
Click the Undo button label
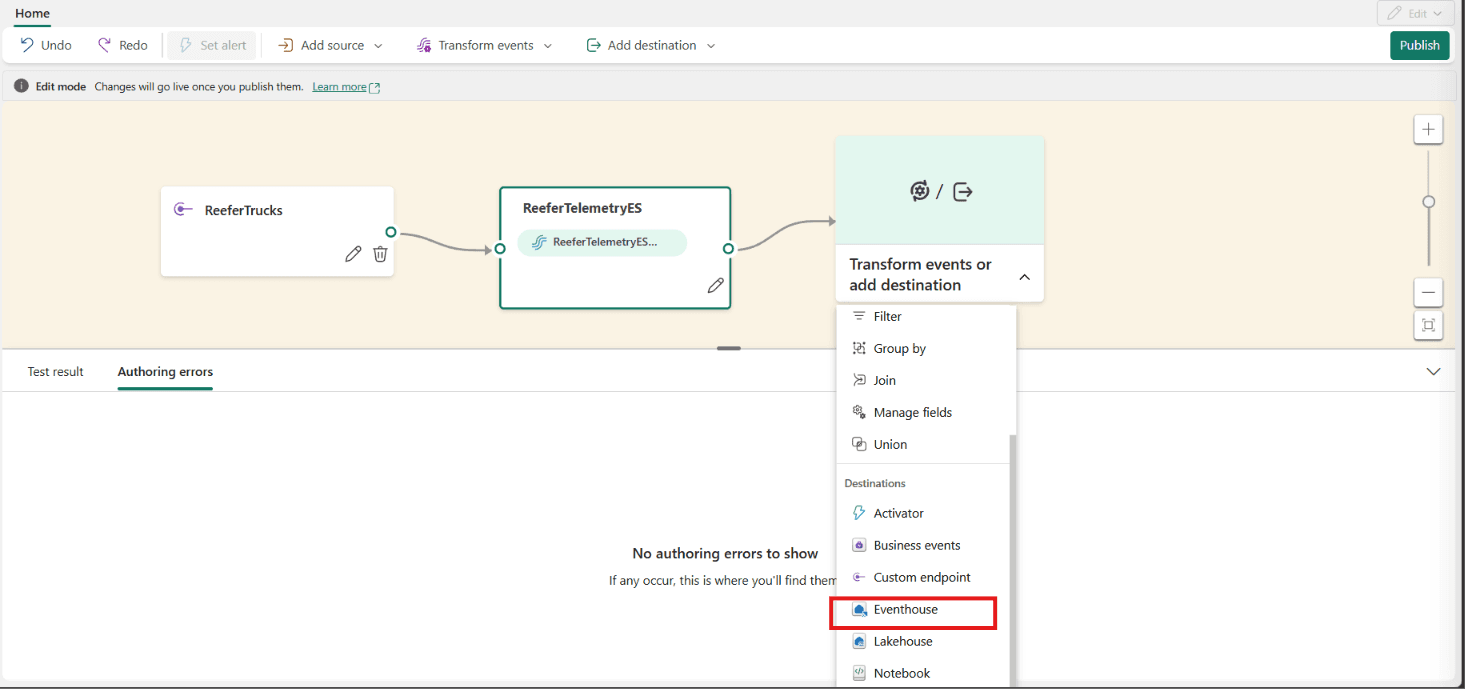tap(56, 45)
